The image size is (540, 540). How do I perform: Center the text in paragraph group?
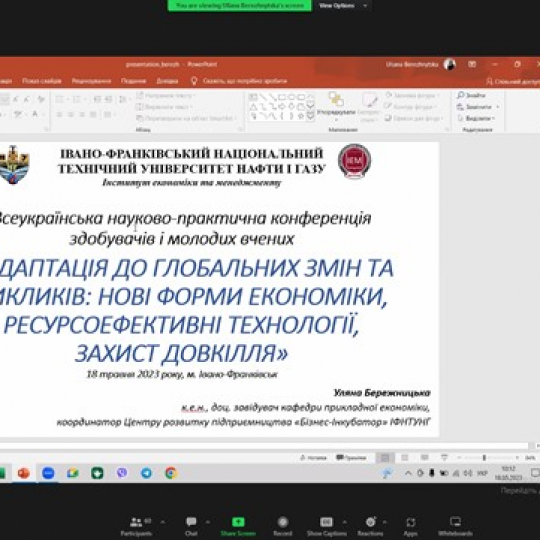pyautogui.click(x=71, y=114)
